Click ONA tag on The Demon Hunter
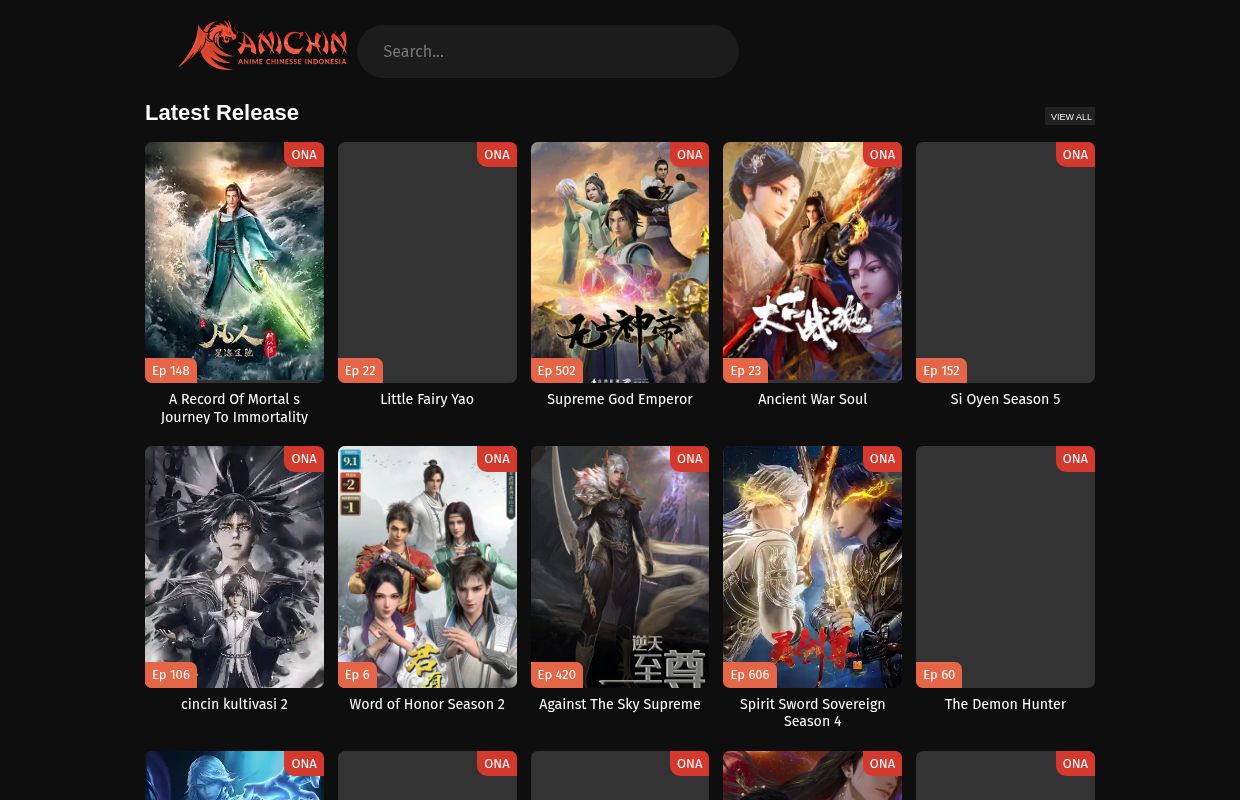Image resolution: width=1240 pixels, height=800 pixels. click(1075, 459)
